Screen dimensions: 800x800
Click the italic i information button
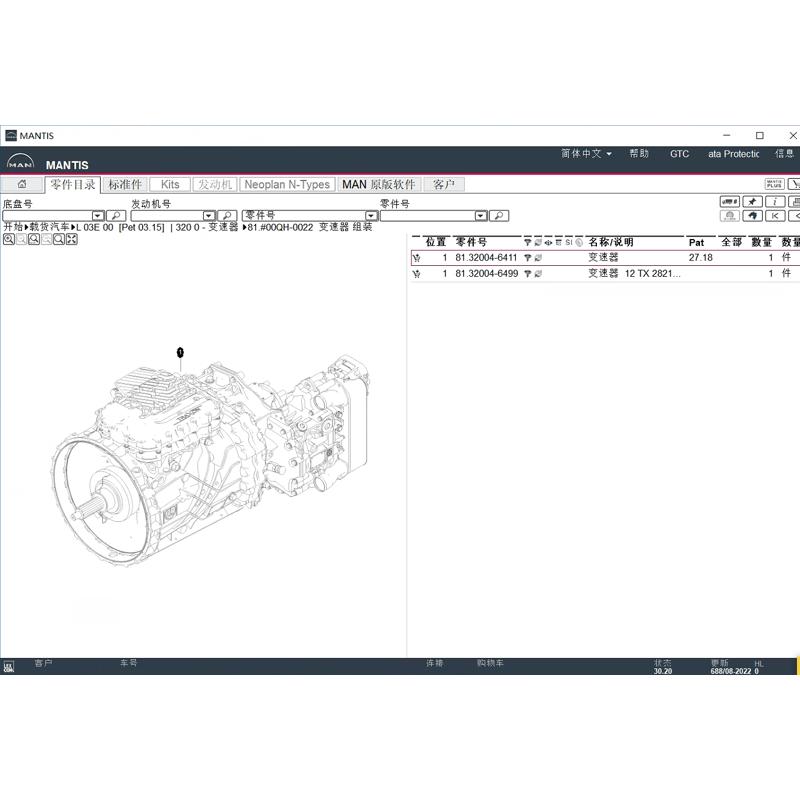point(775,202)
